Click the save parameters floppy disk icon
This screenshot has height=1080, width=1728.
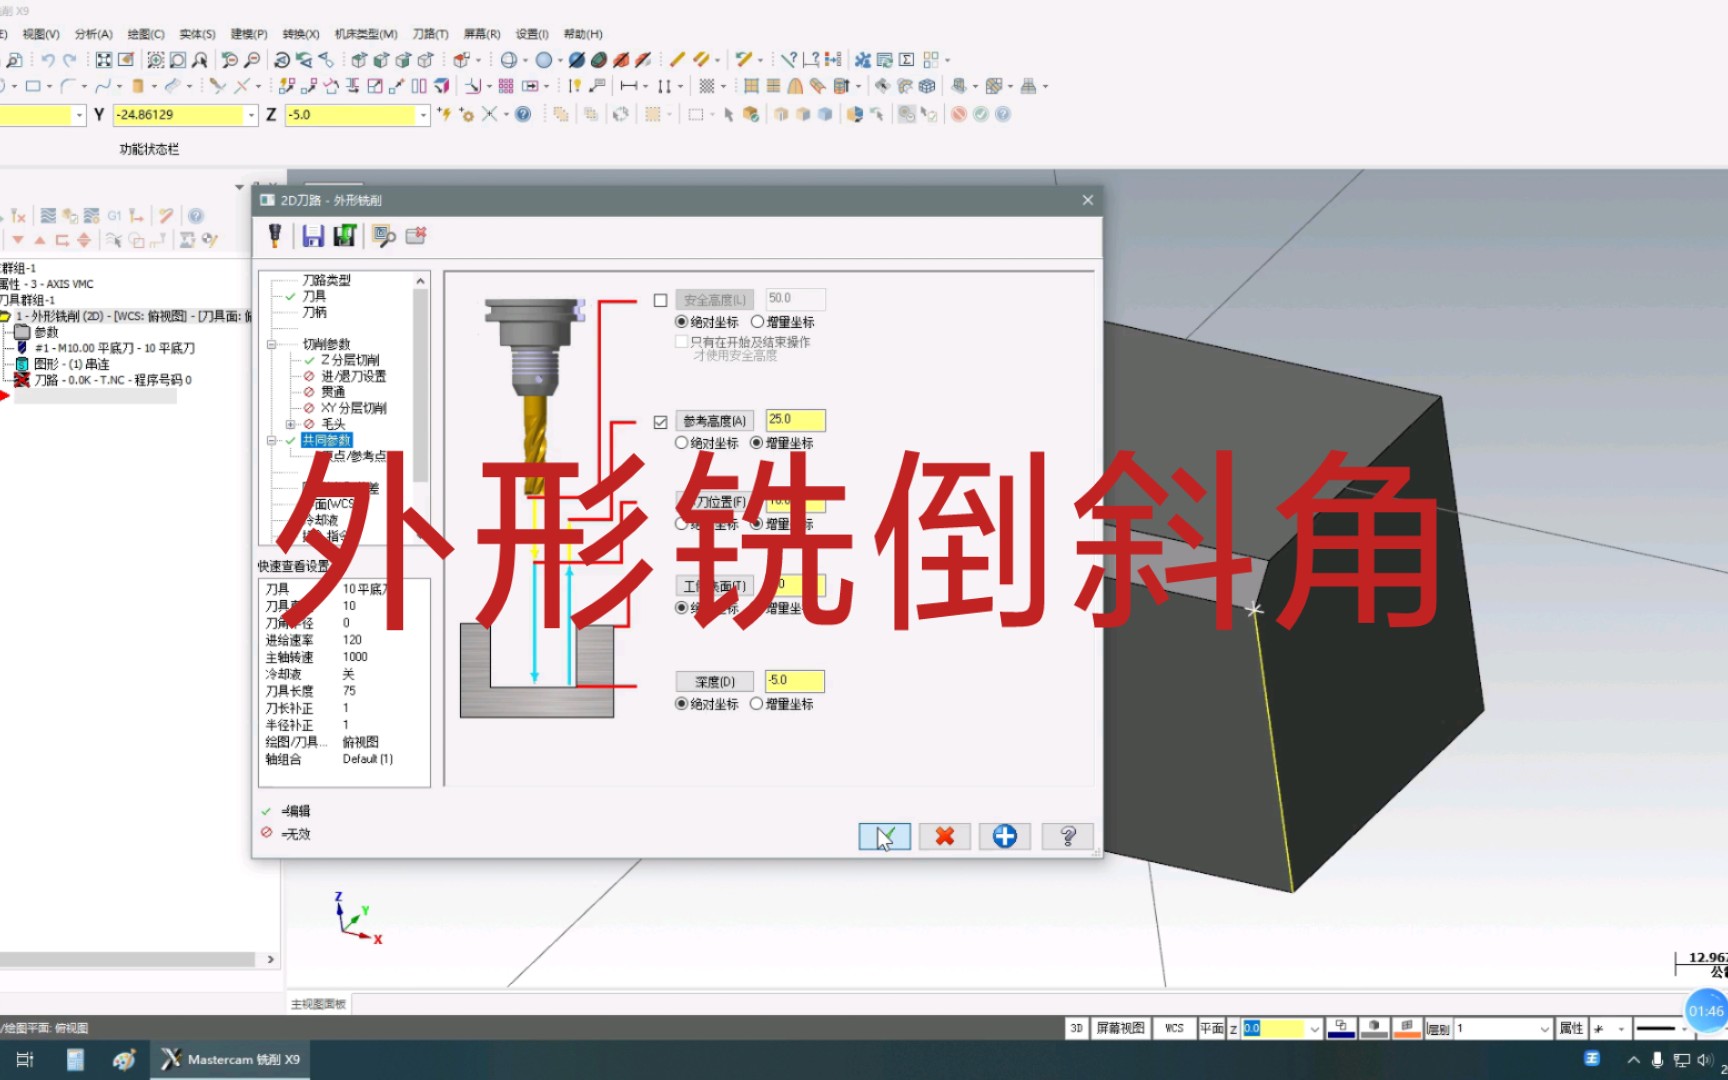click(x=312, y=235)
